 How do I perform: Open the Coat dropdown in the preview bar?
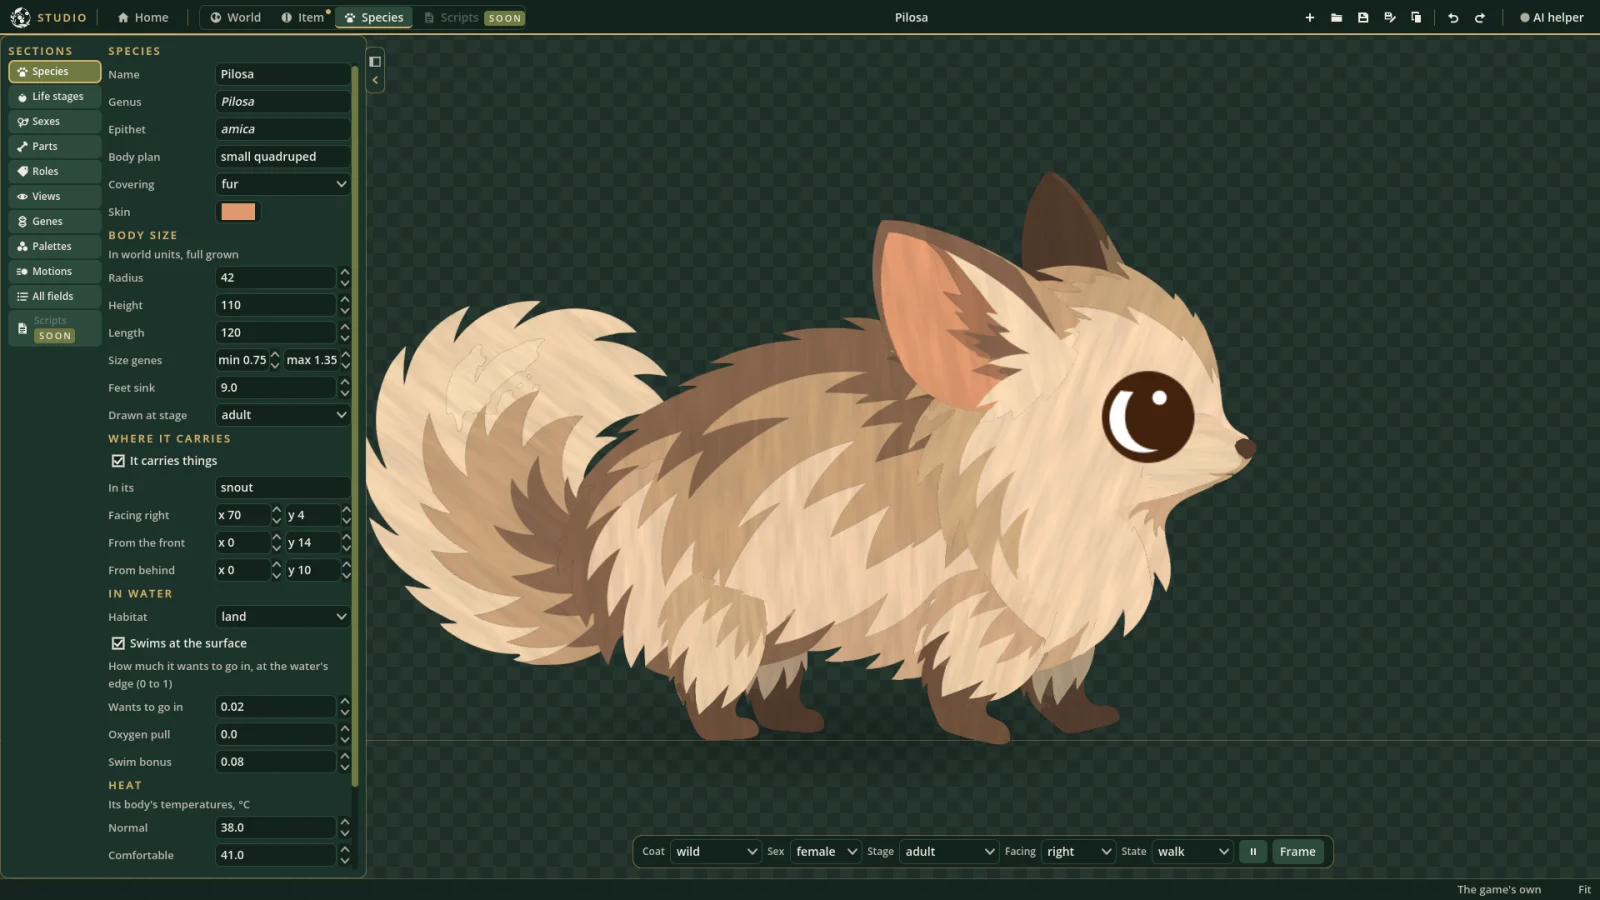[716, 852]
